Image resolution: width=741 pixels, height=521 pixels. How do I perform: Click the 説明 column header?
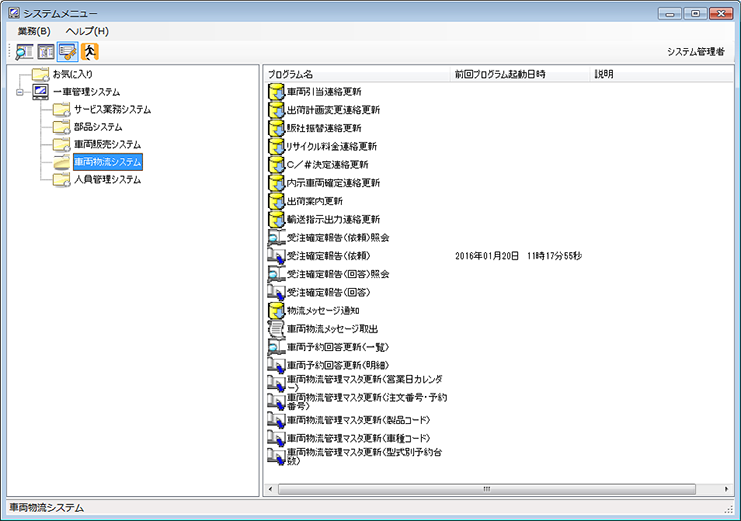pyautogui.click(x=604, y=74)
